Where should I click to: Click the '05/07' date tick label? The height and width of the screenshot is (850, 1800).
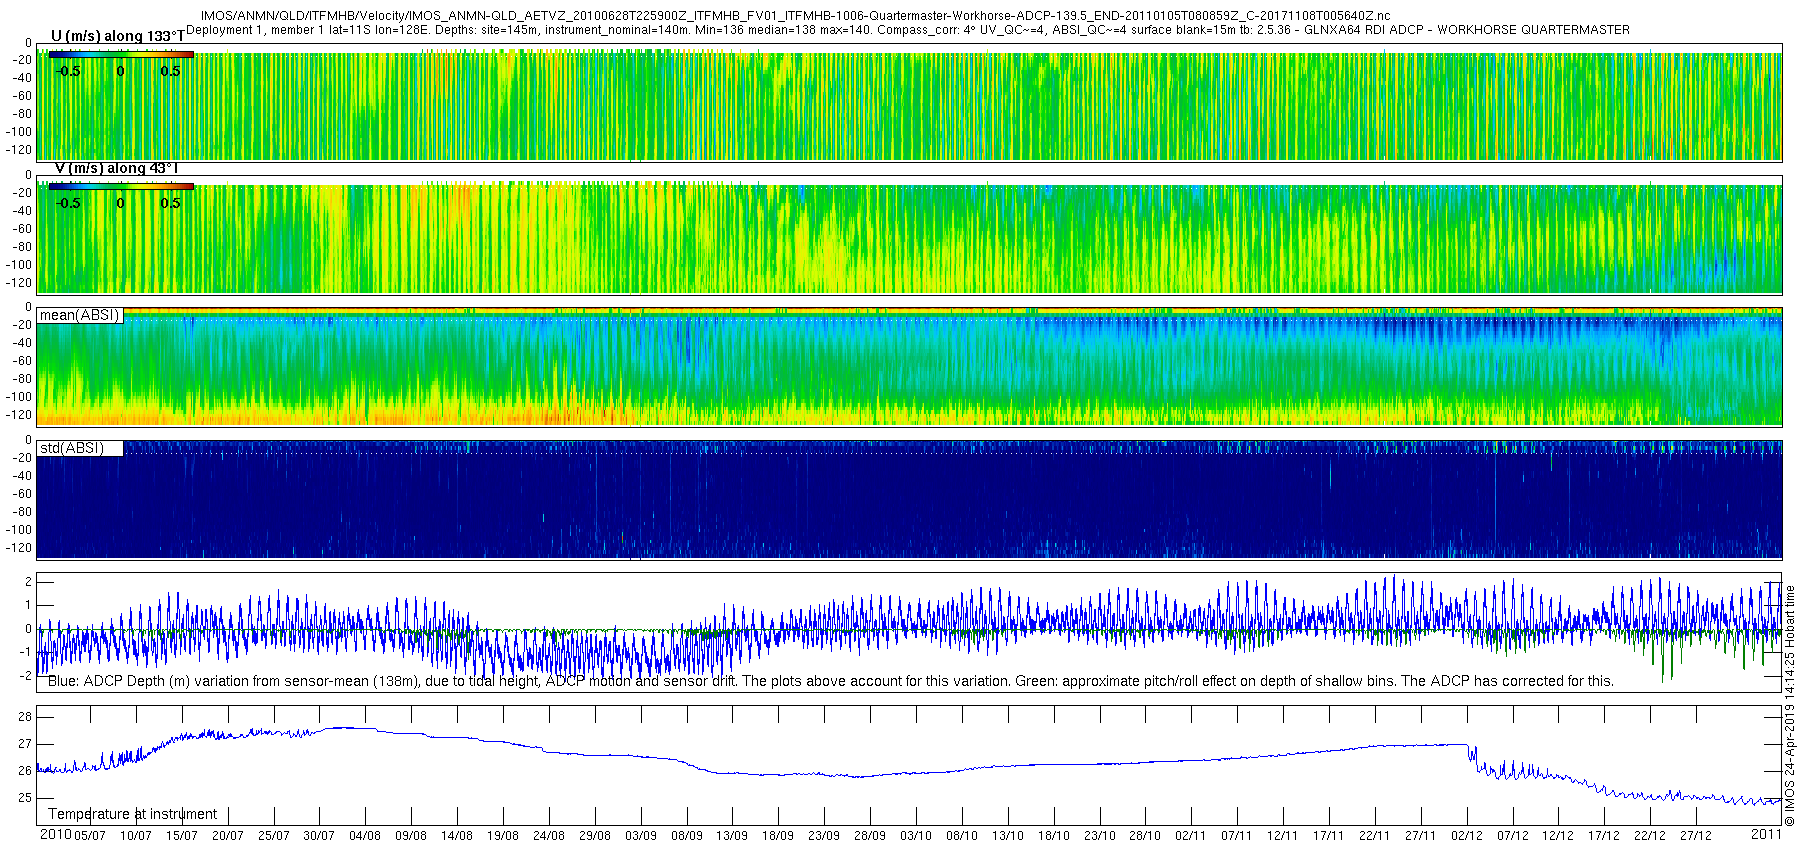pyautogui.click(x=90, y=836)
